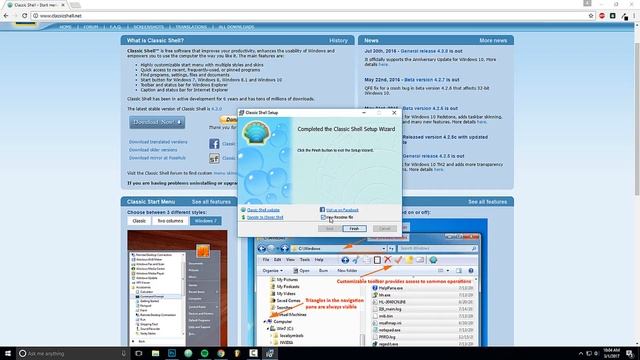This screenshot has width=640, height=360.
Task: Toggle the View Readme file checkbox
Action: [x=323, y=218]
